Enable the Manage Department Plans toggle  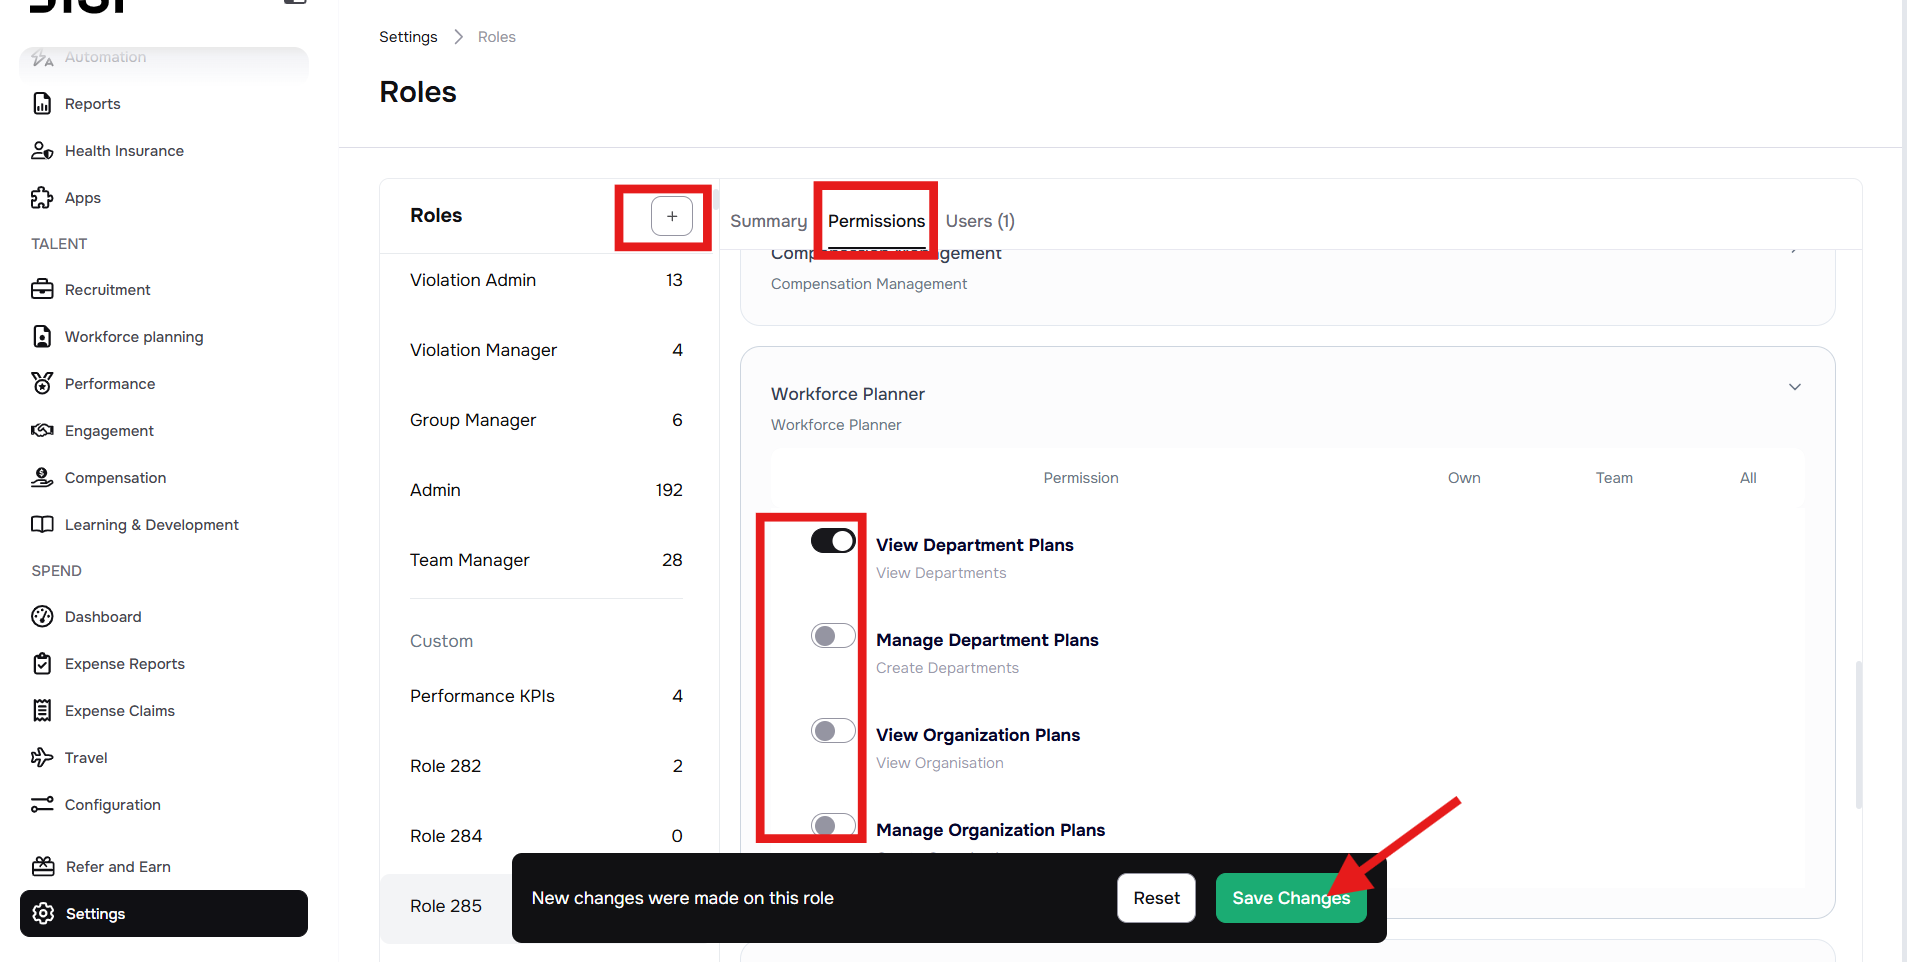(x=833, y=636)
